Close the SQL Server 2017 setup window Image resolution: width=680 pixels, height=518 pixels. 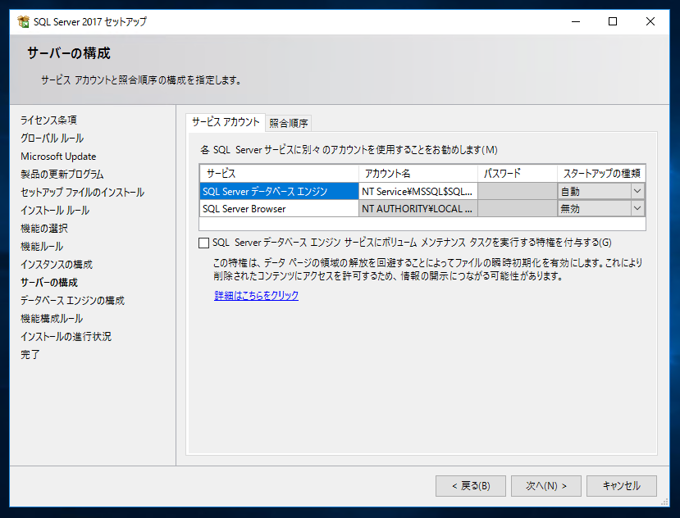[x=650, y=21]
